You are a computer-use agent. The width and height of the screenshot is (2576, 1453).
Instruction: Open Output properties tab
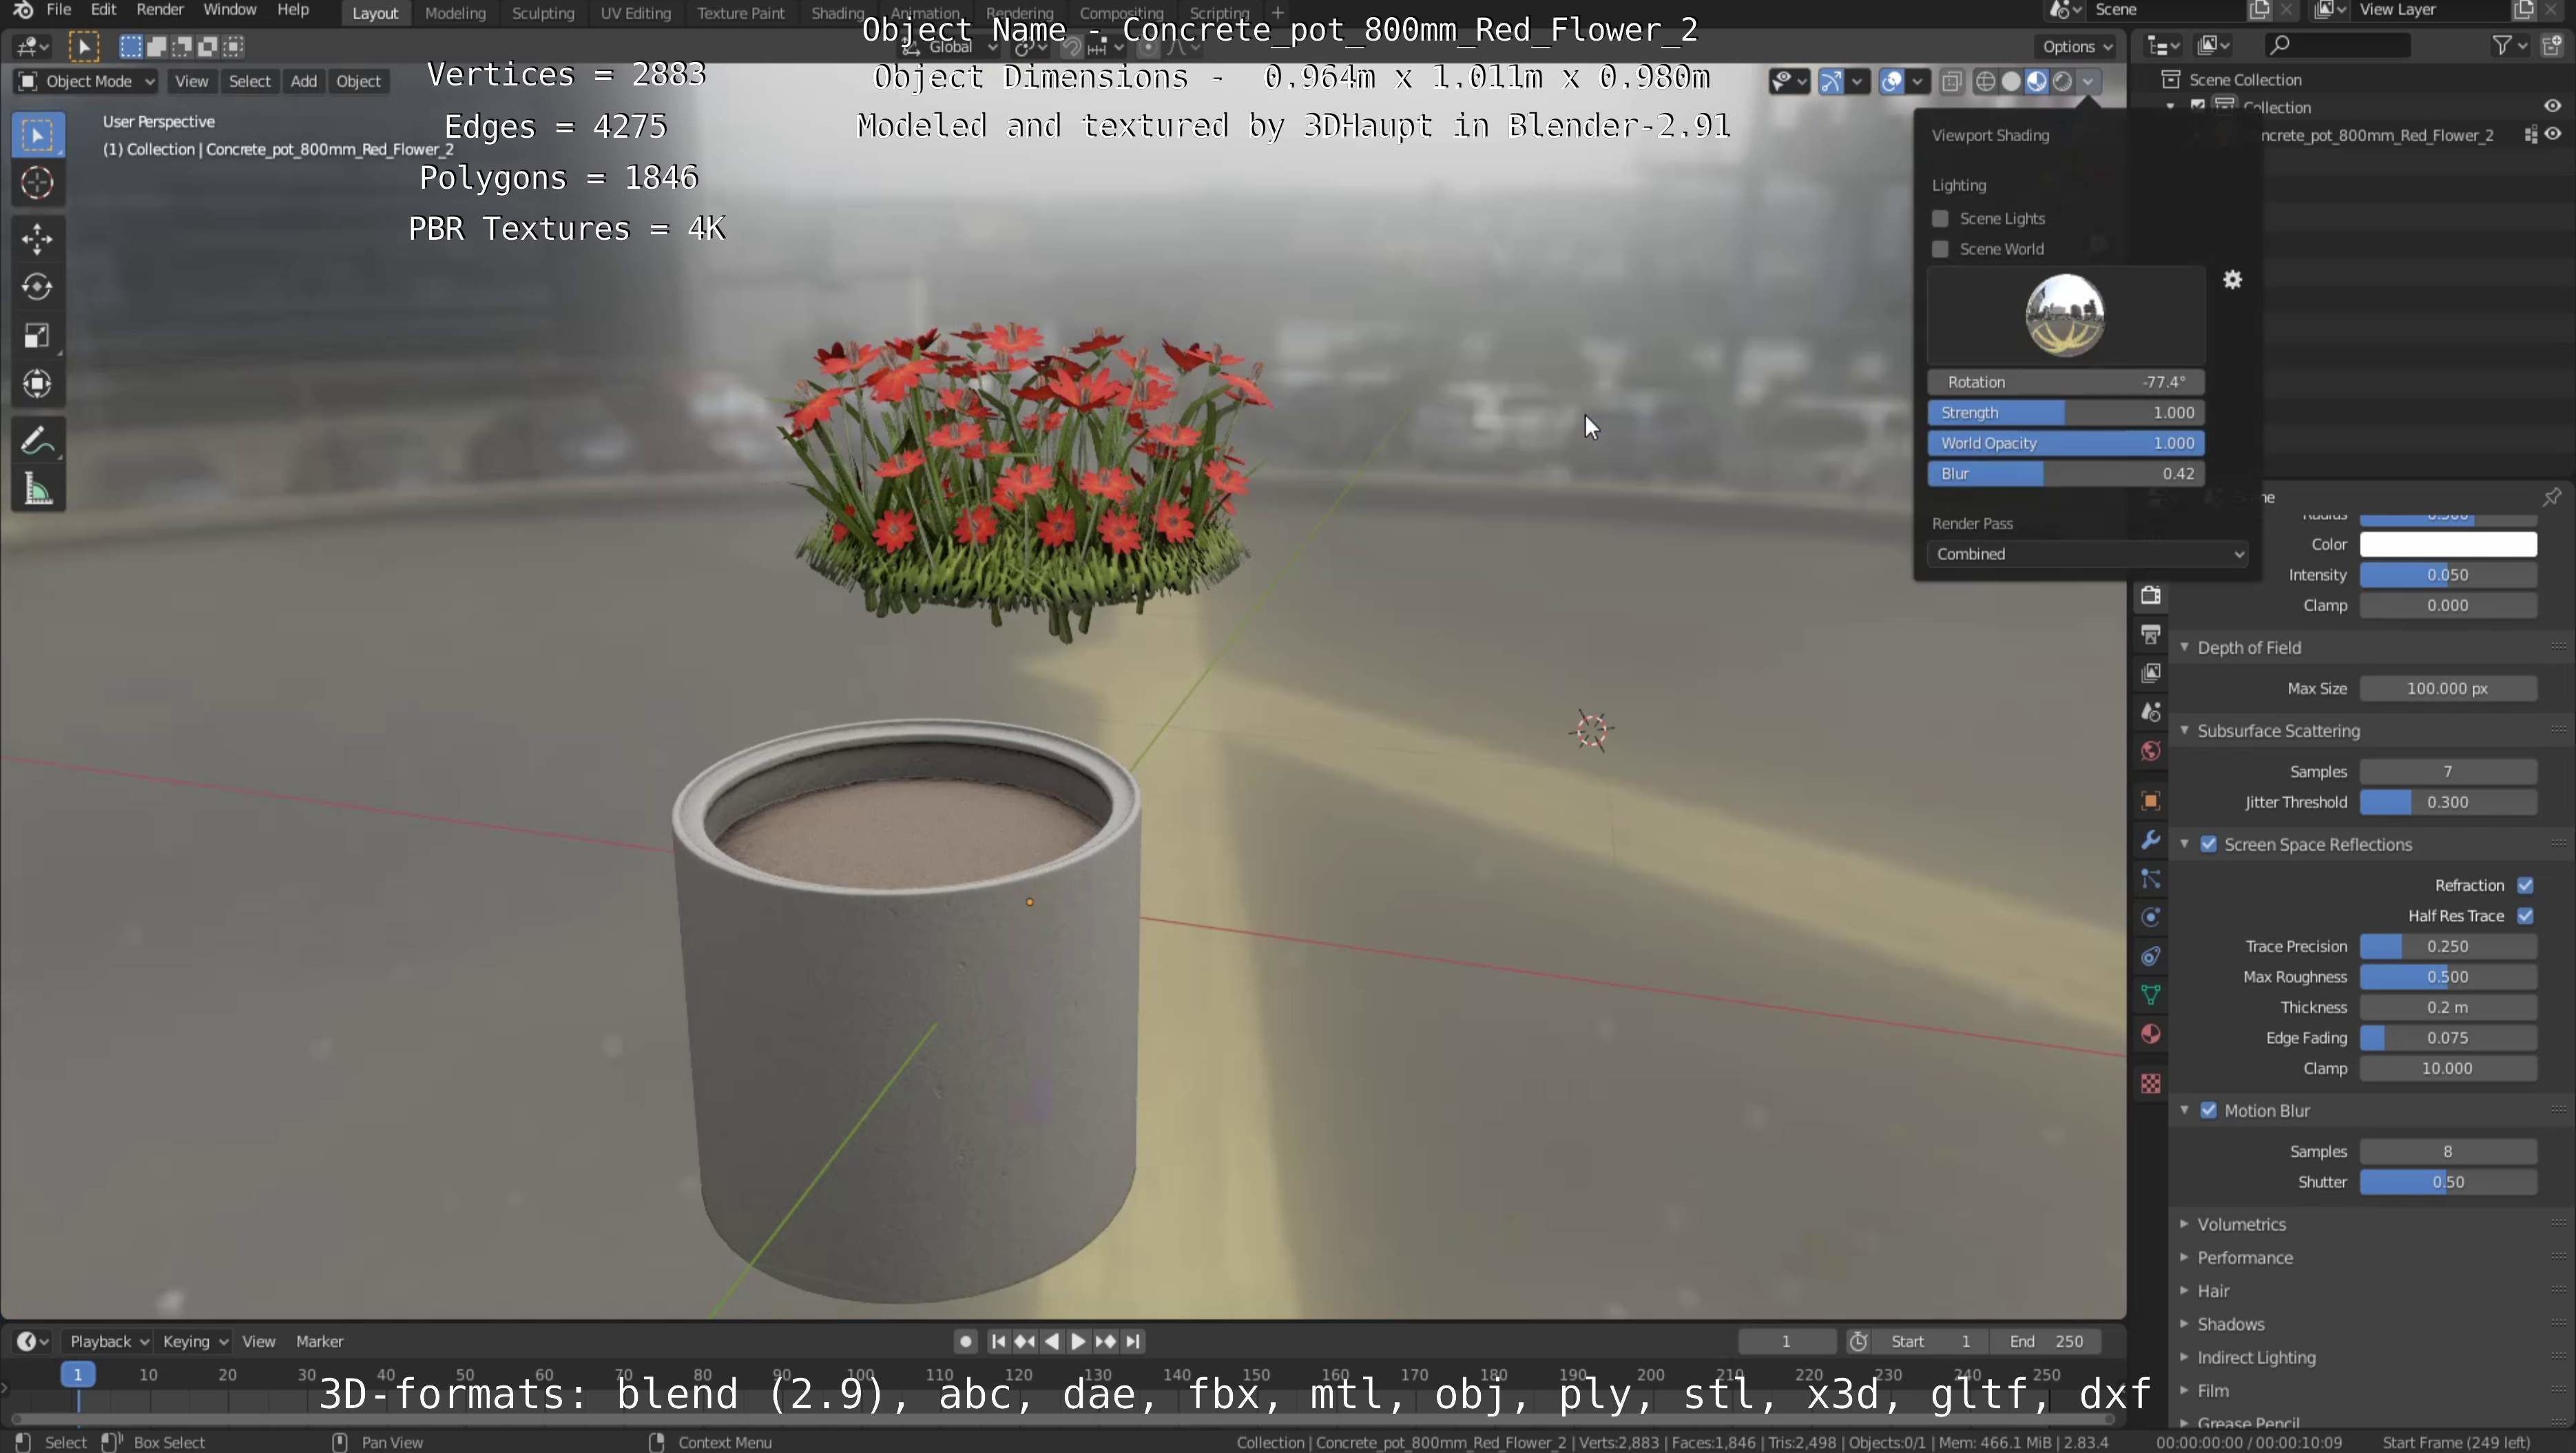pos(2151,634)
